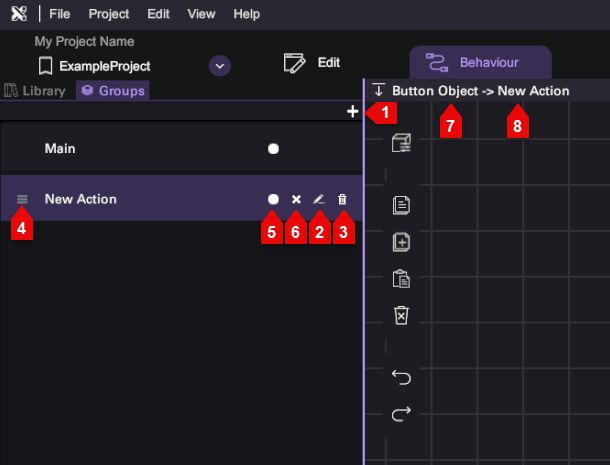Click the copy icon in canvas toolbar

click(x=401, y=205)
